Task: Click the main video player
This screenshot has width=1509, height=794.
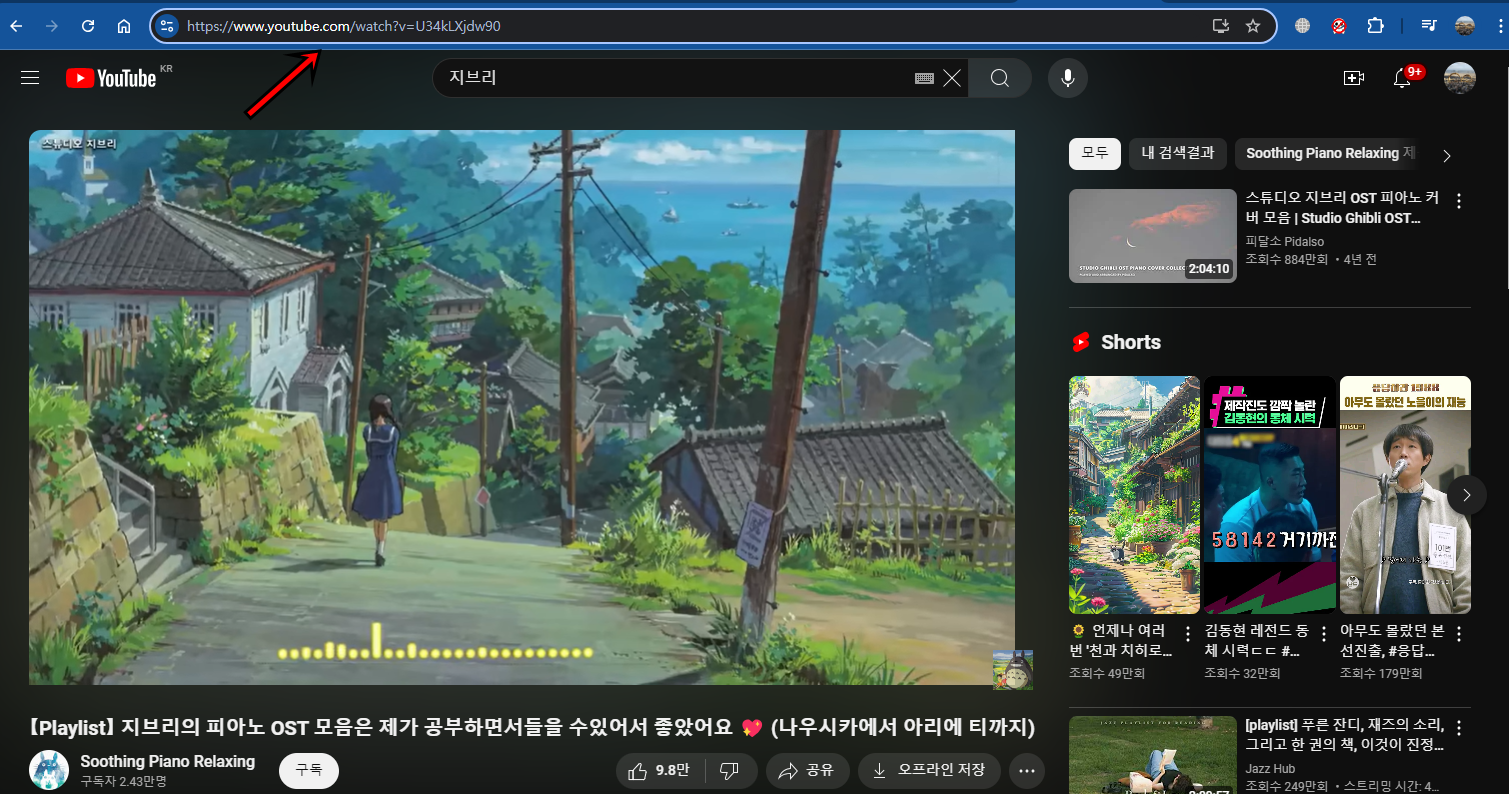Action: tap(522, 407)
